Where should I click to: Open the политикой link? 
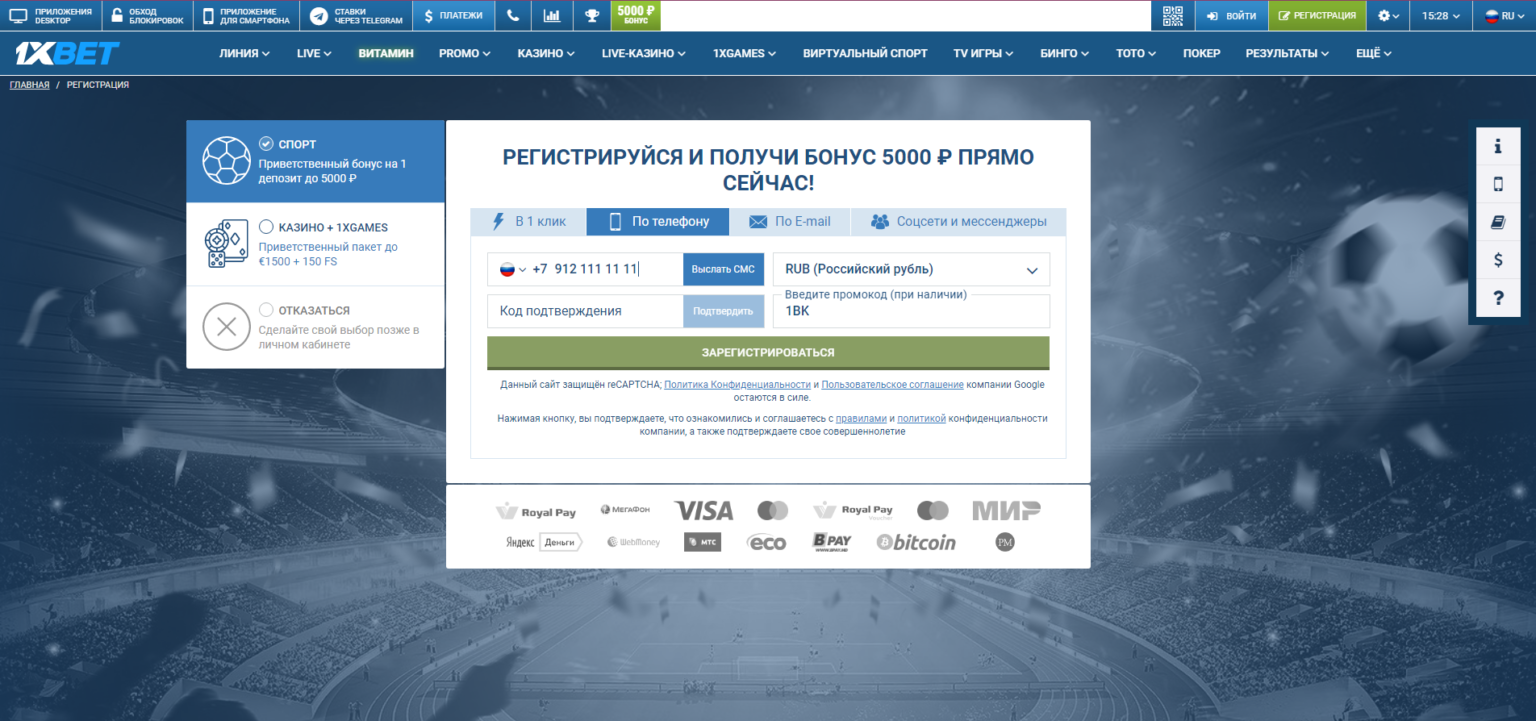pos(921,418)
